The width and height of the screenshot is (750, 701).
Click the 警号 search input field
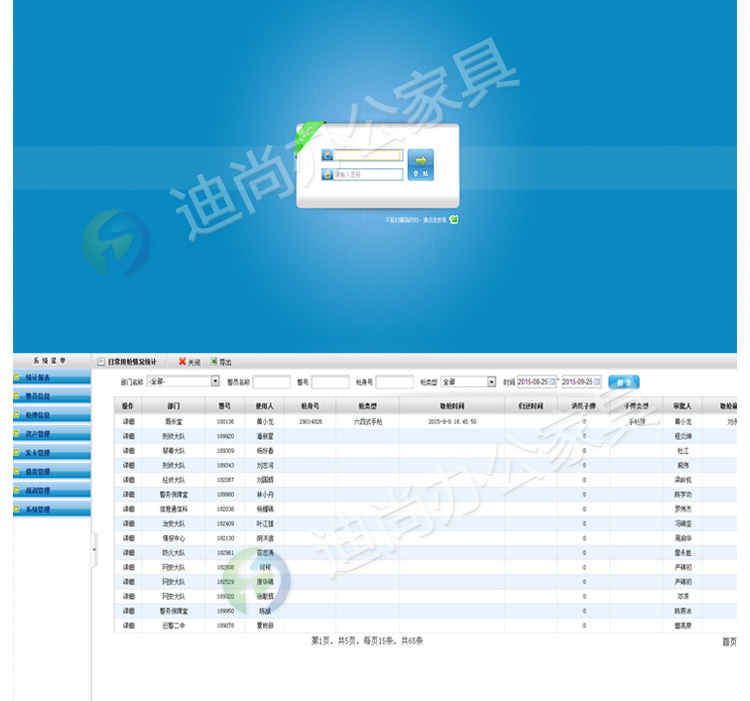pos(330,381)
